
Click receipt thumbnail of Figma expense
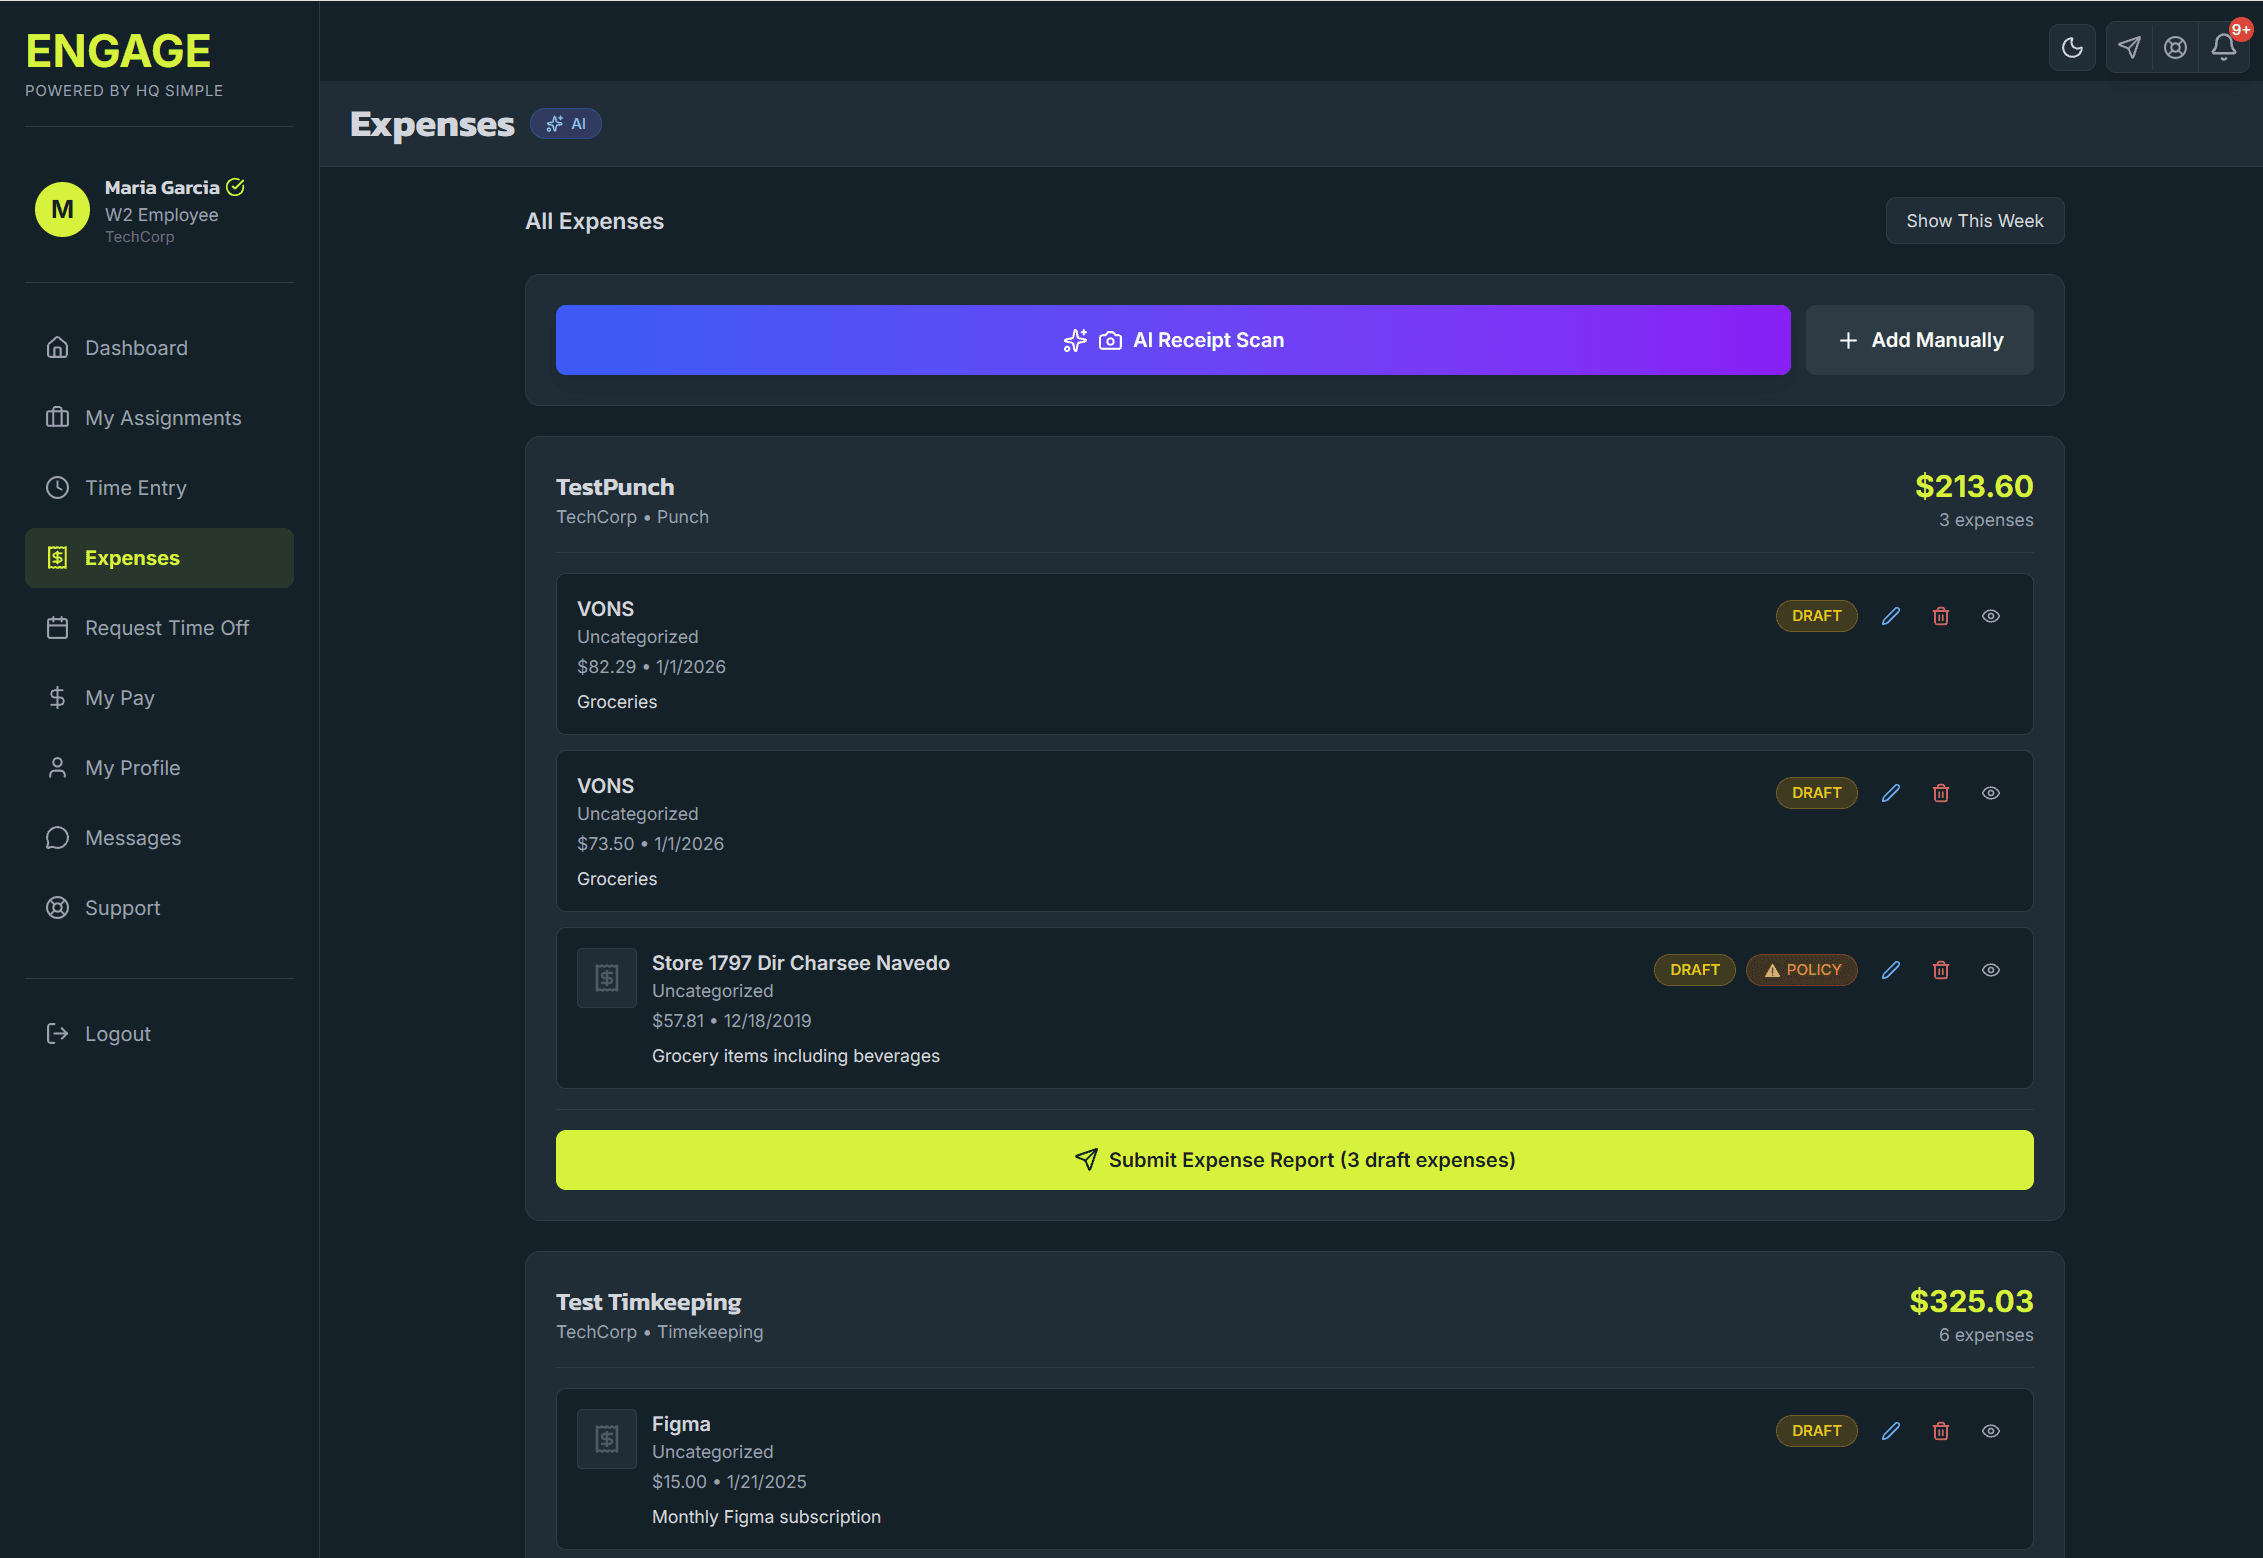click(x=607, y=1439)
